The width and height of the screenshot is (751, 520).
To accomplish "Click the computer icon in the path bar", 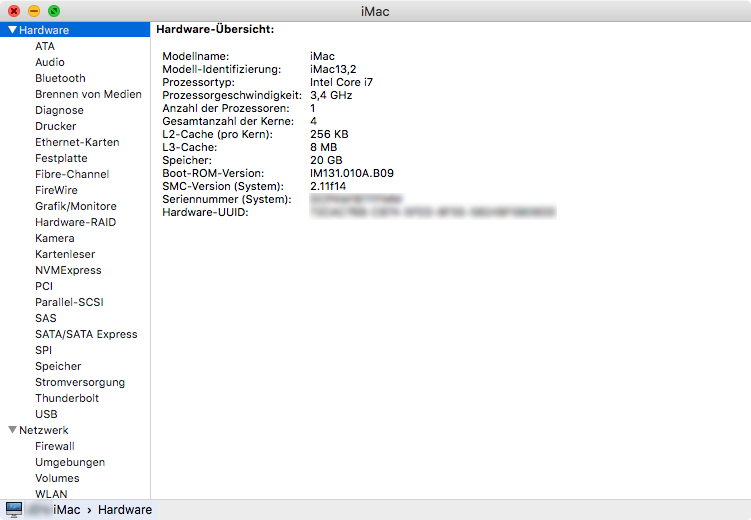I will 14,510.
